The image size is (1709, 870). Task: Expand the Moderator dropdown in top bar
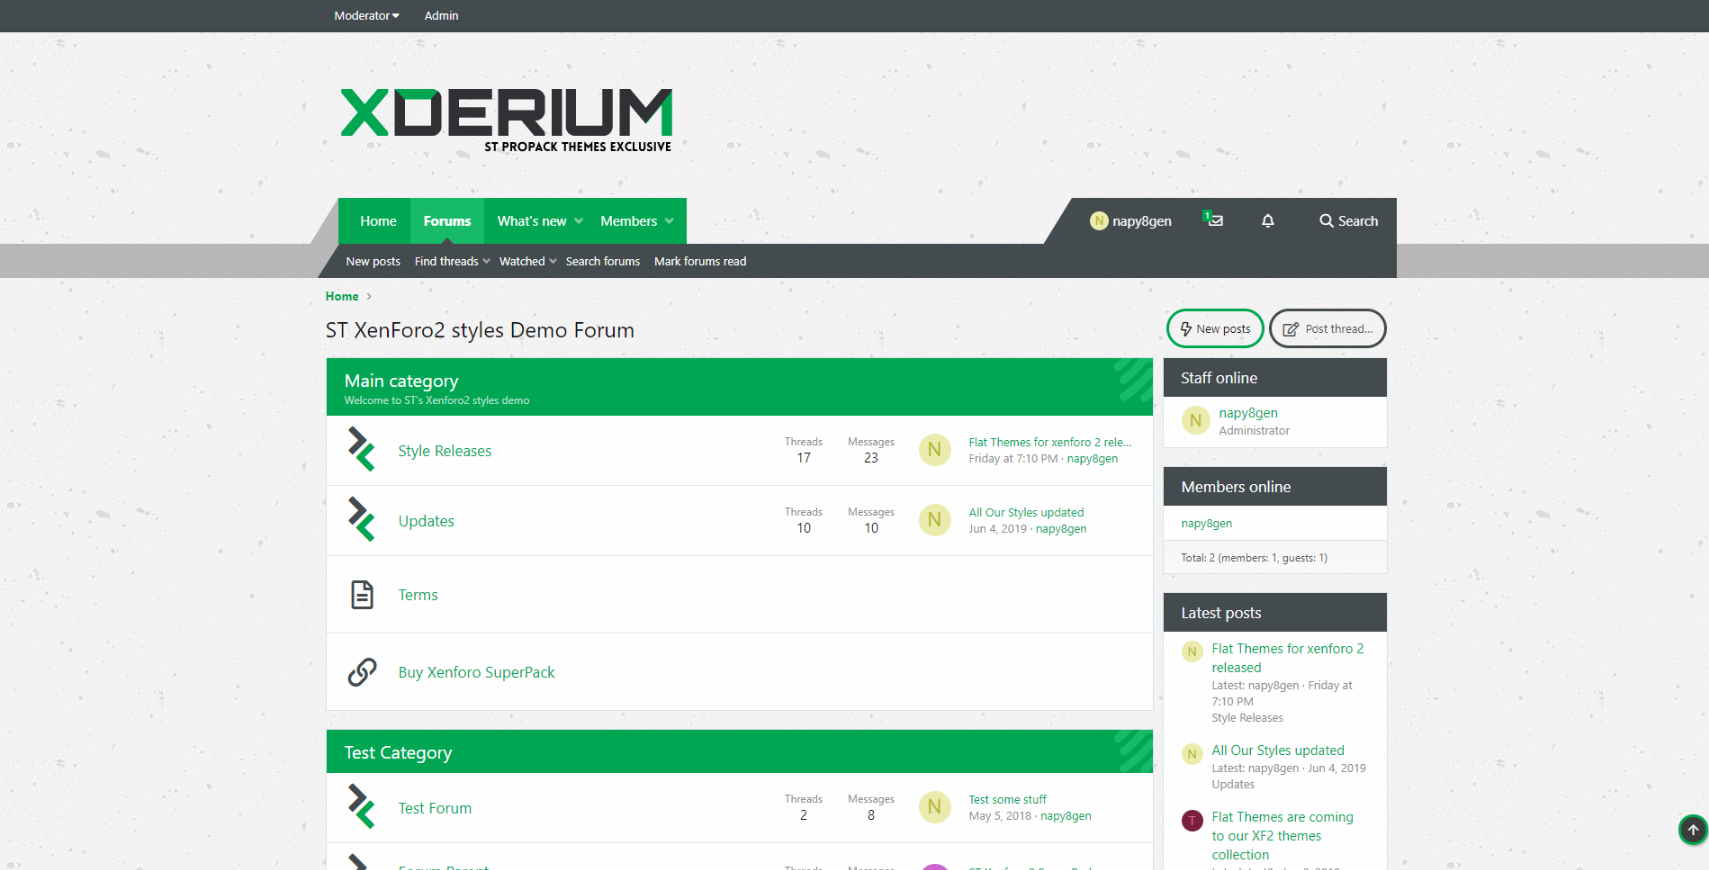pyautogui.click(x=366, y=16)
